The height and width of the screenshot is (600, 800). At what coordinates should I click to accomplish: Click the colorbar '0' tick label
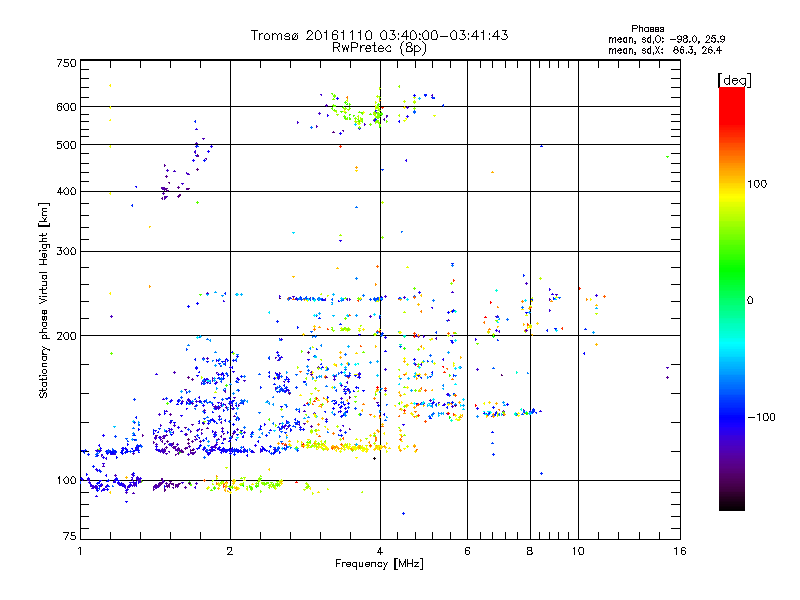click(750, 301)
